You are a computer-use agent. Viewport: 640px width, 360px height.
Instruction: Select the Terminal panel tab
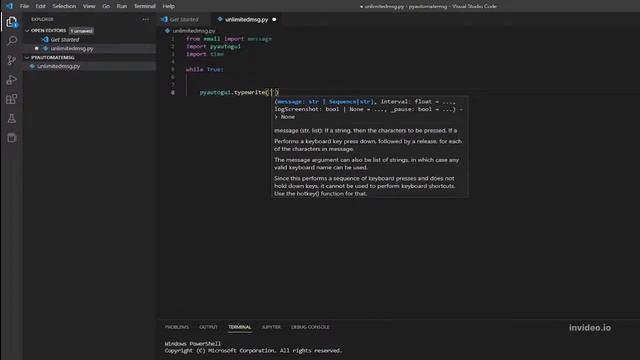(240, 327)
